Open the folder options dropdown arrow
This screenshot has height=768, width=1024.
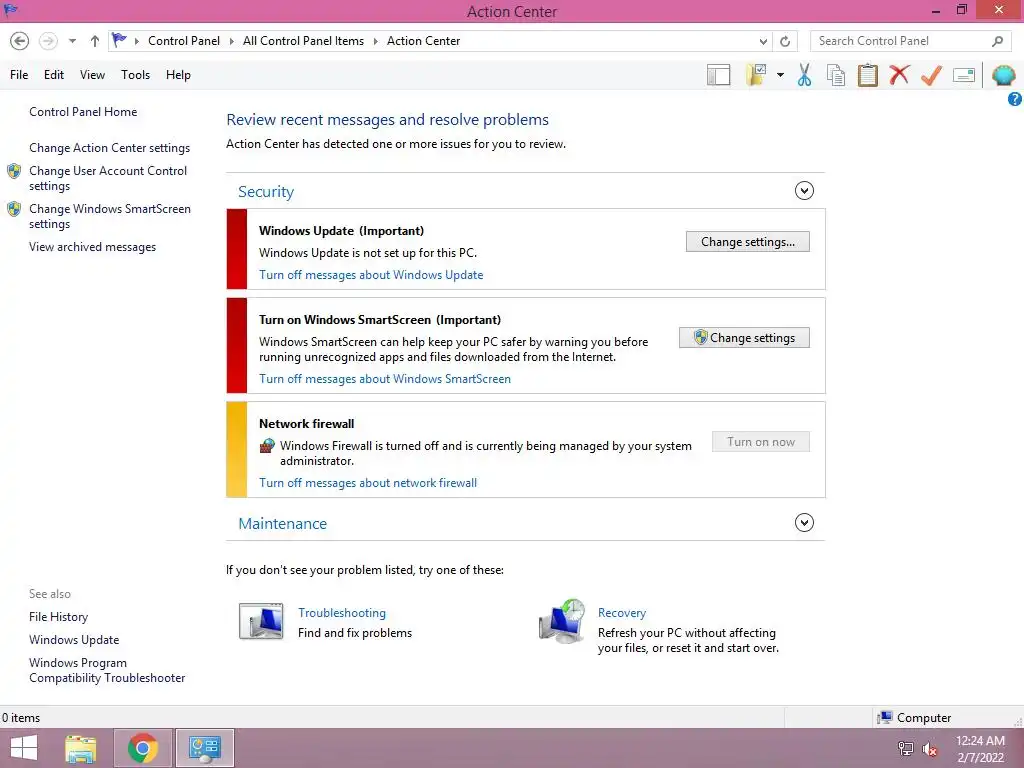point(780,75)
